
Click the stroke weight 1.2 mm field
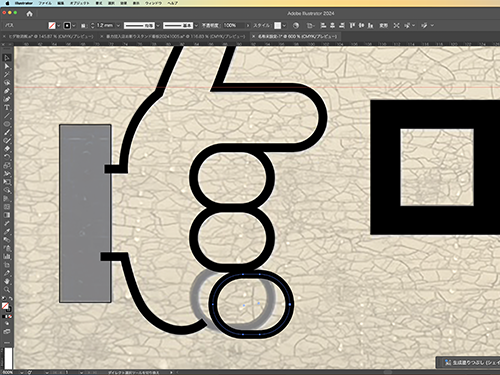pyautogui.click(x=105, y=25)
